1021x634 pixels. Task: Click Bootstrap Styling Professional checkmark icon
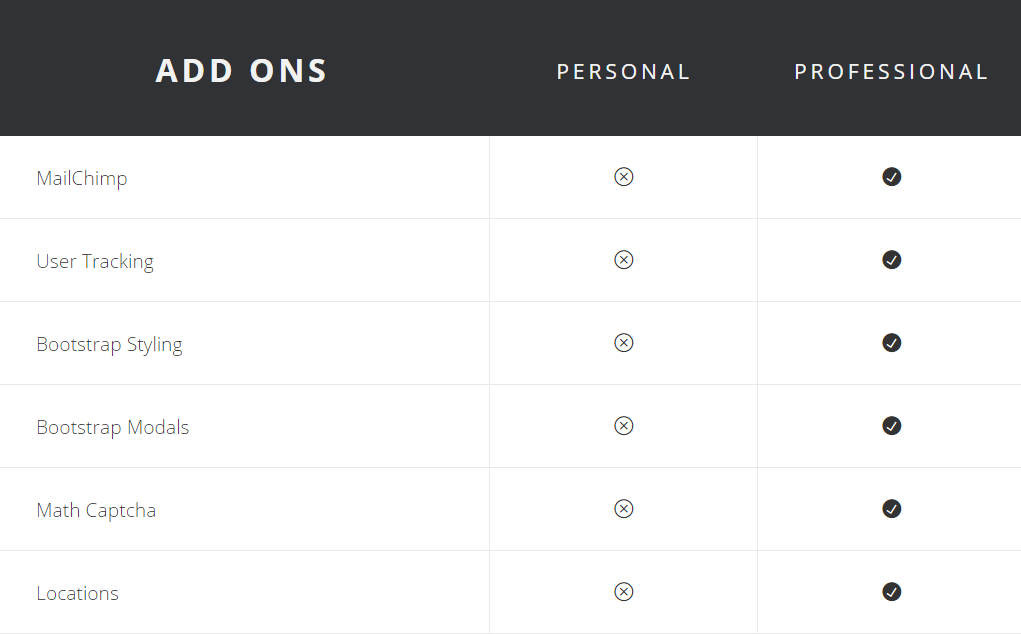891,343
